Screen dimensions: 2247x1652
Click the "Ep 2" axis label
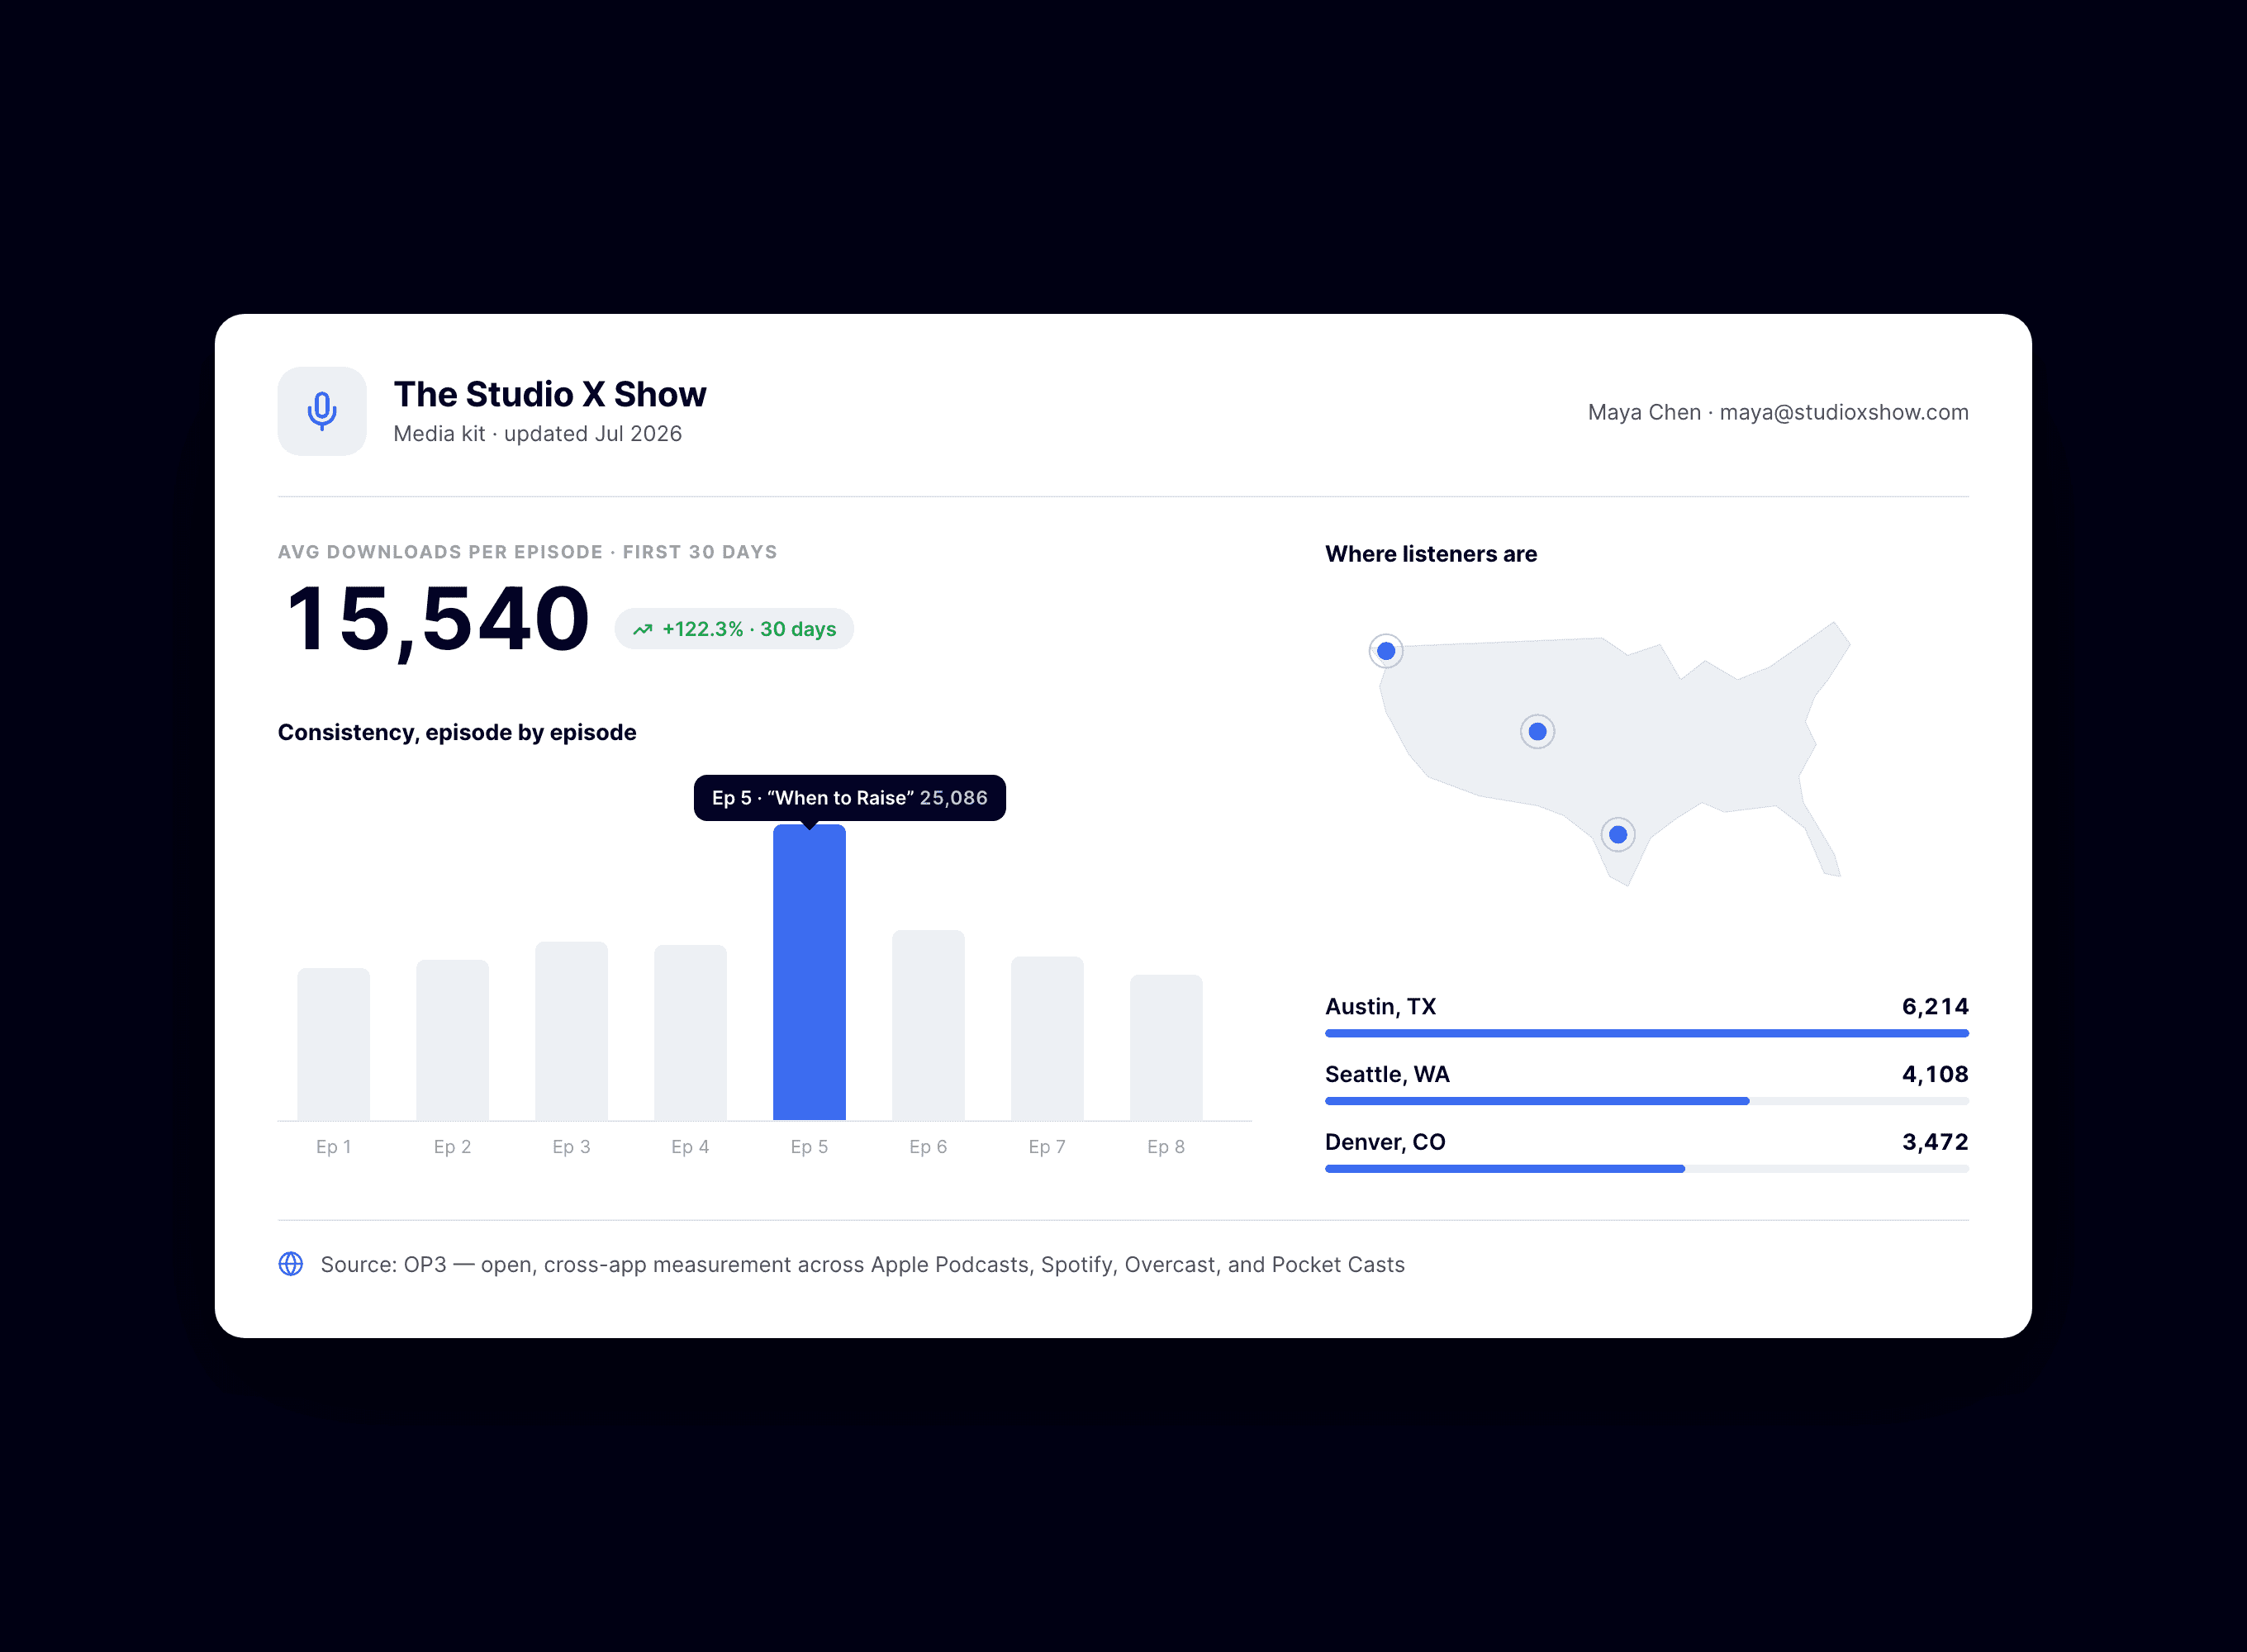point(452,1147)
